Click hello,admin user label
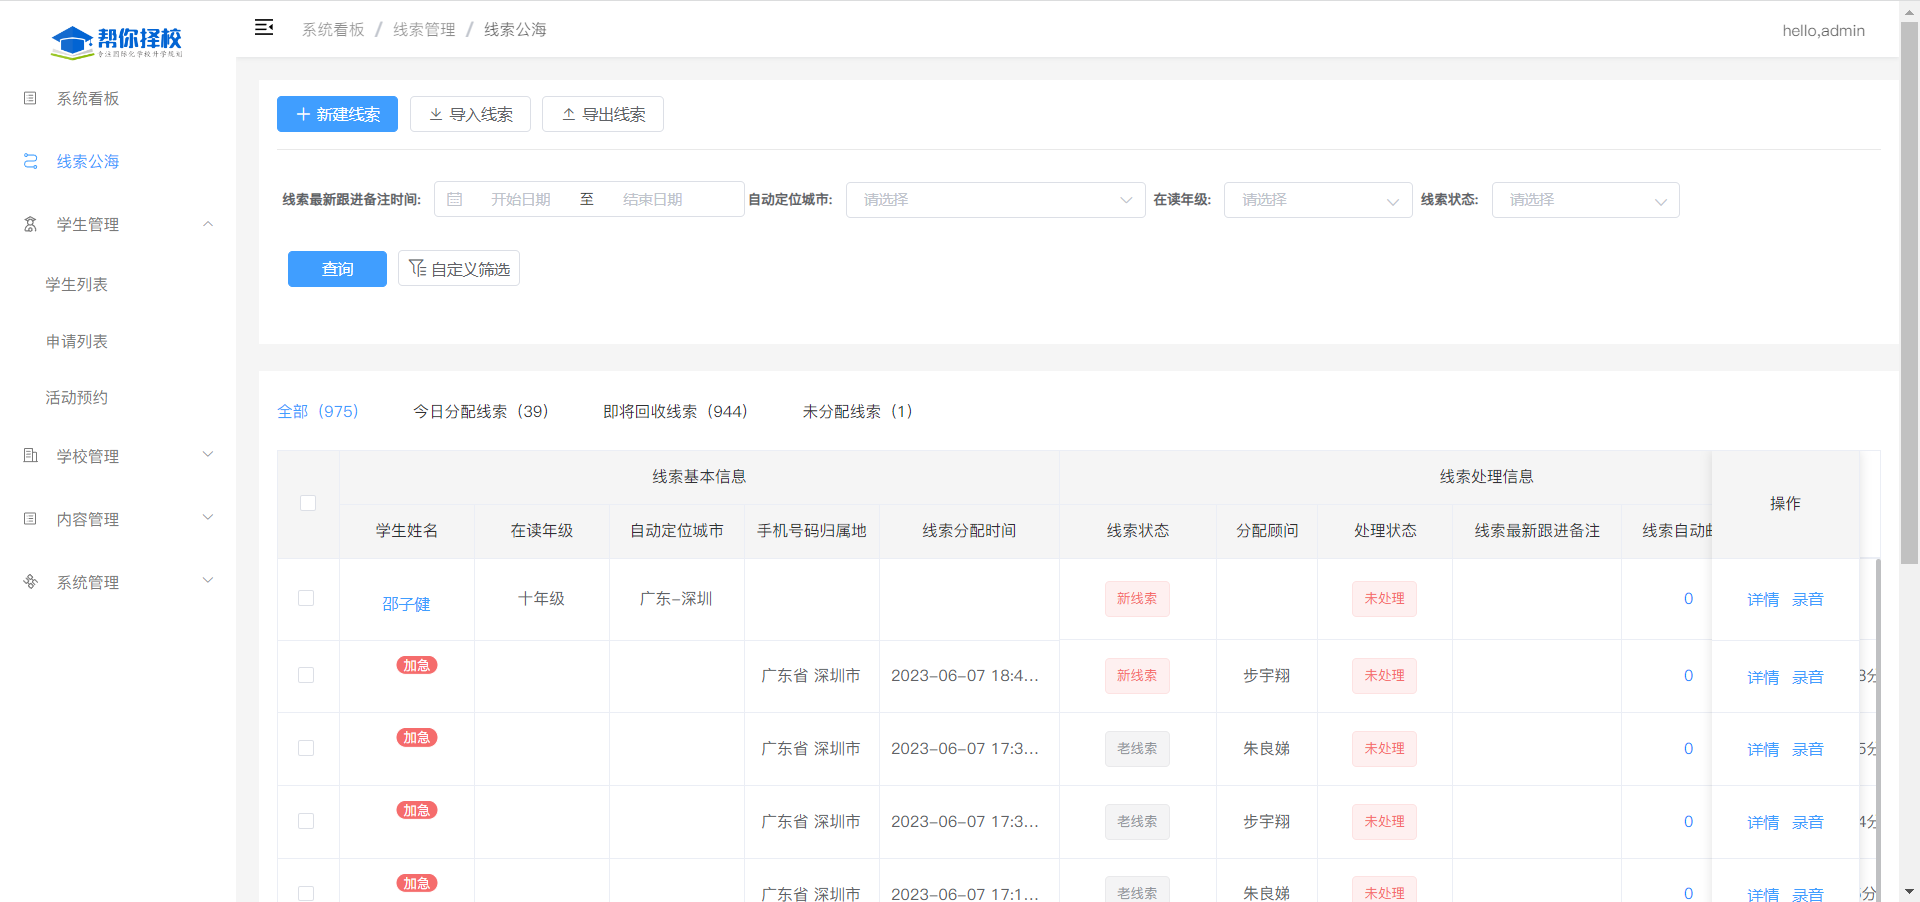Image resolution: width=1920 pixels, height=902 pixels. 1823,31
